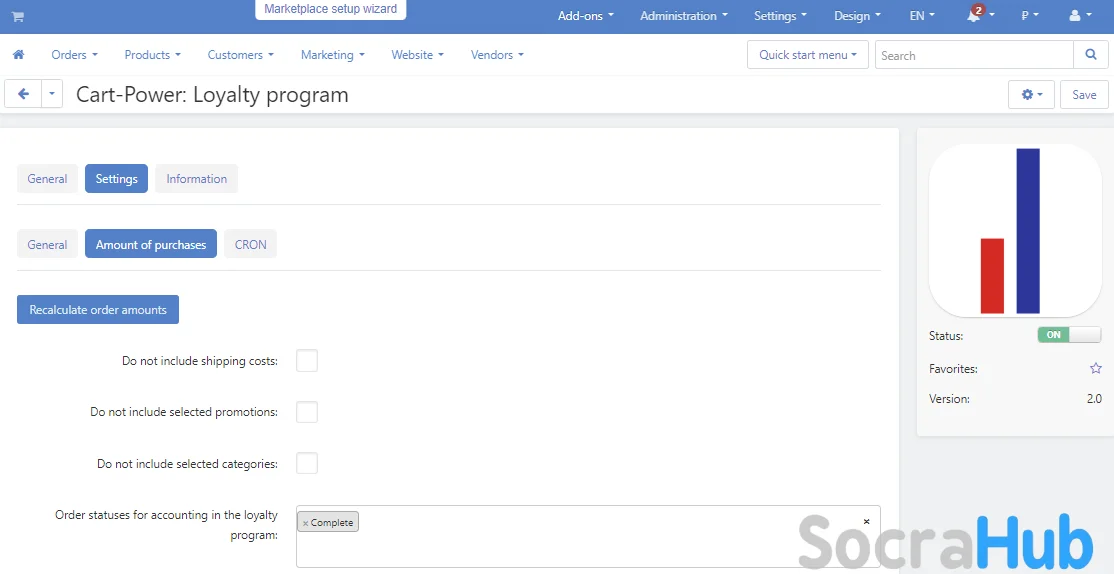Expand the Add-ons menu
1114x574 pixels.
[585, 16]
